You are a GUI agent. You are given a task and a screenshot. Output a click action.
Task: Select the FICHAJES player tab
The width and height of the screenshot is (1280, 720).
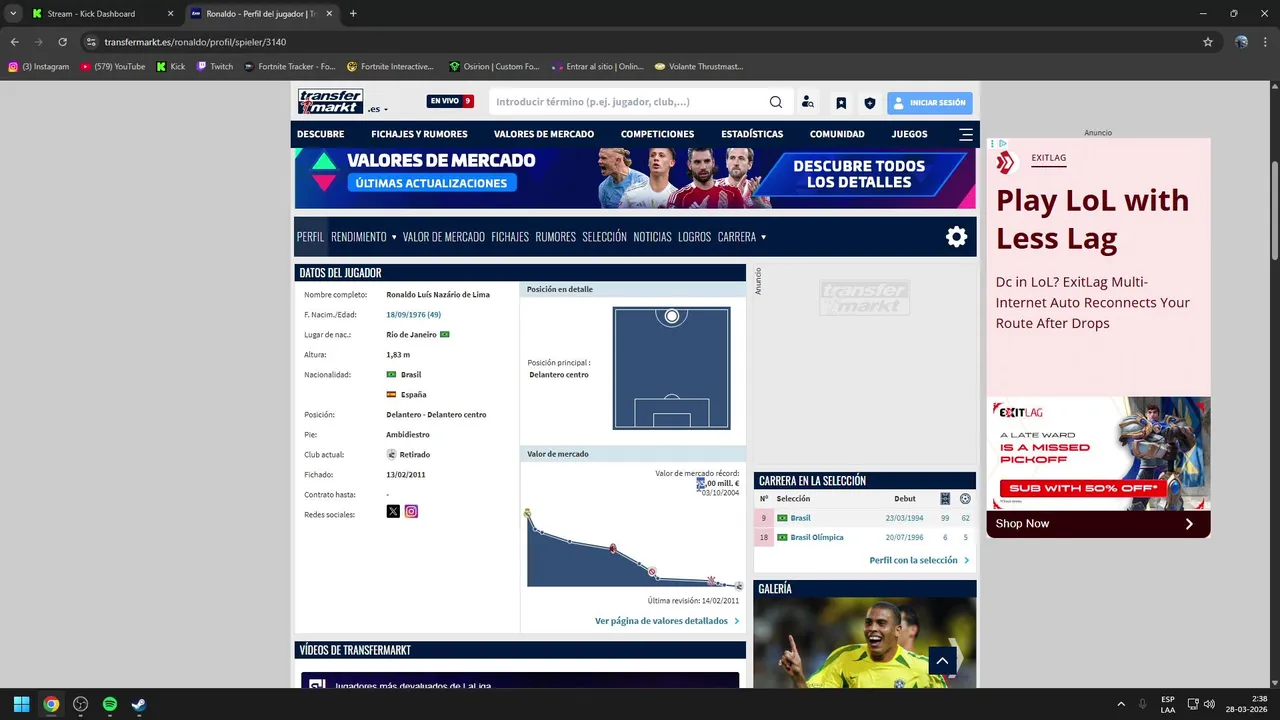point(510,237)
